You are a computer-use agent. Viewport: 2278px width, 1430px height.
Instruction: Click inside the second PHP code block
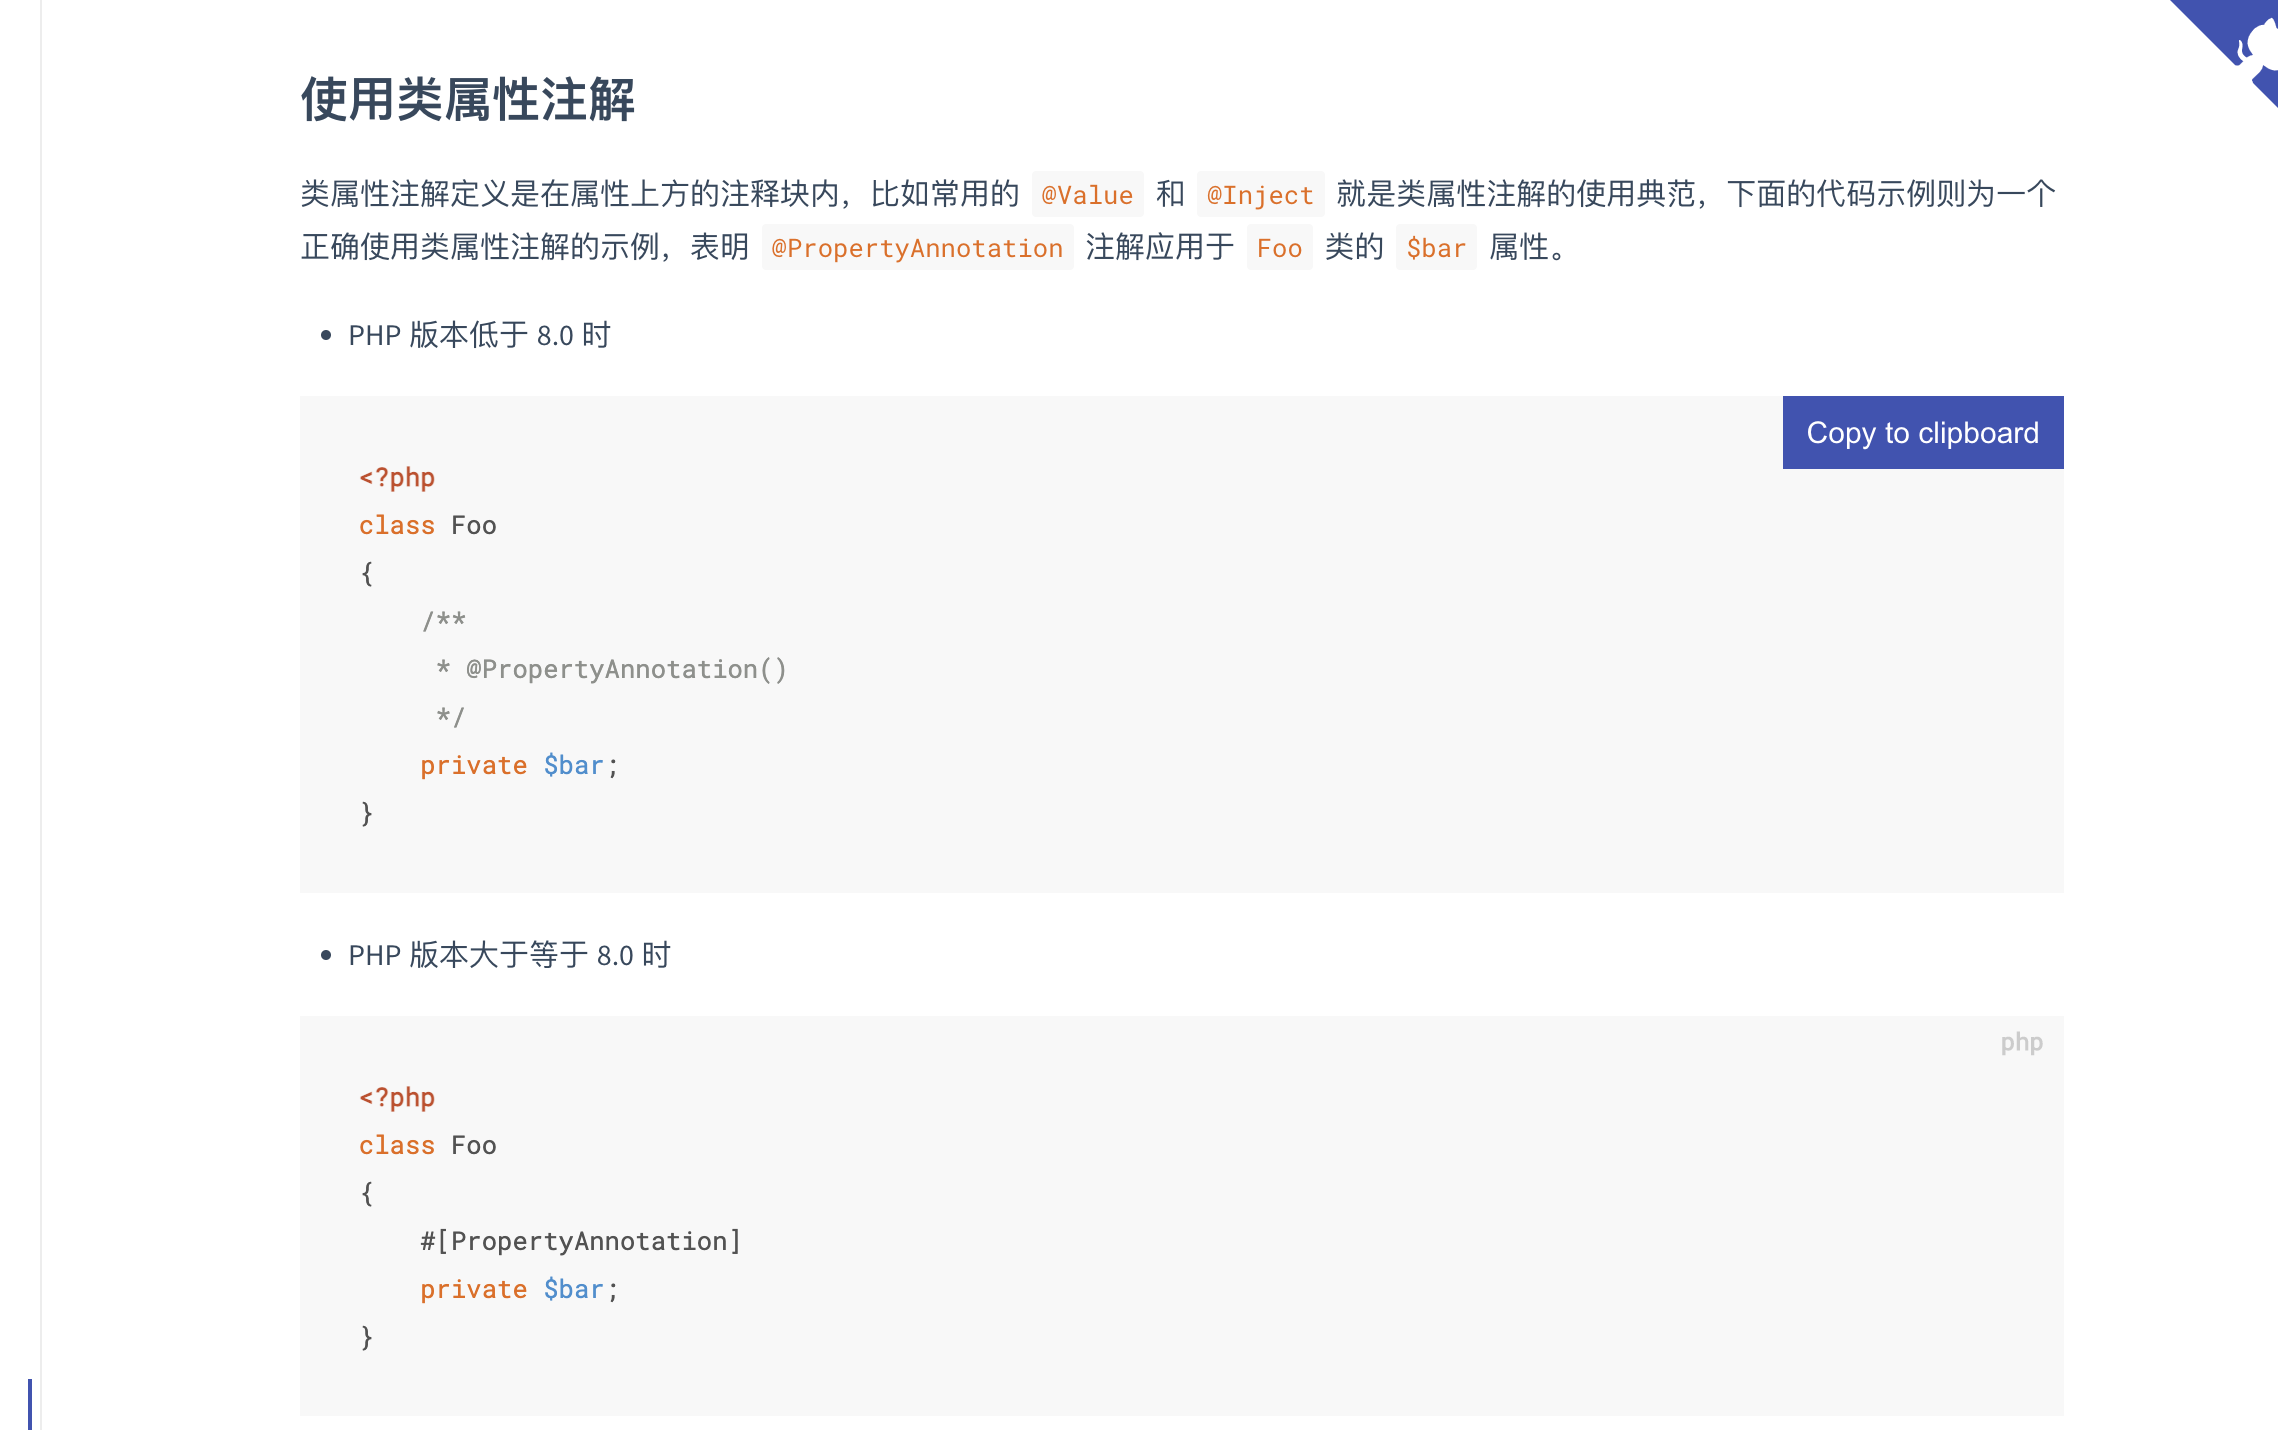[x=1100, y=1200]
